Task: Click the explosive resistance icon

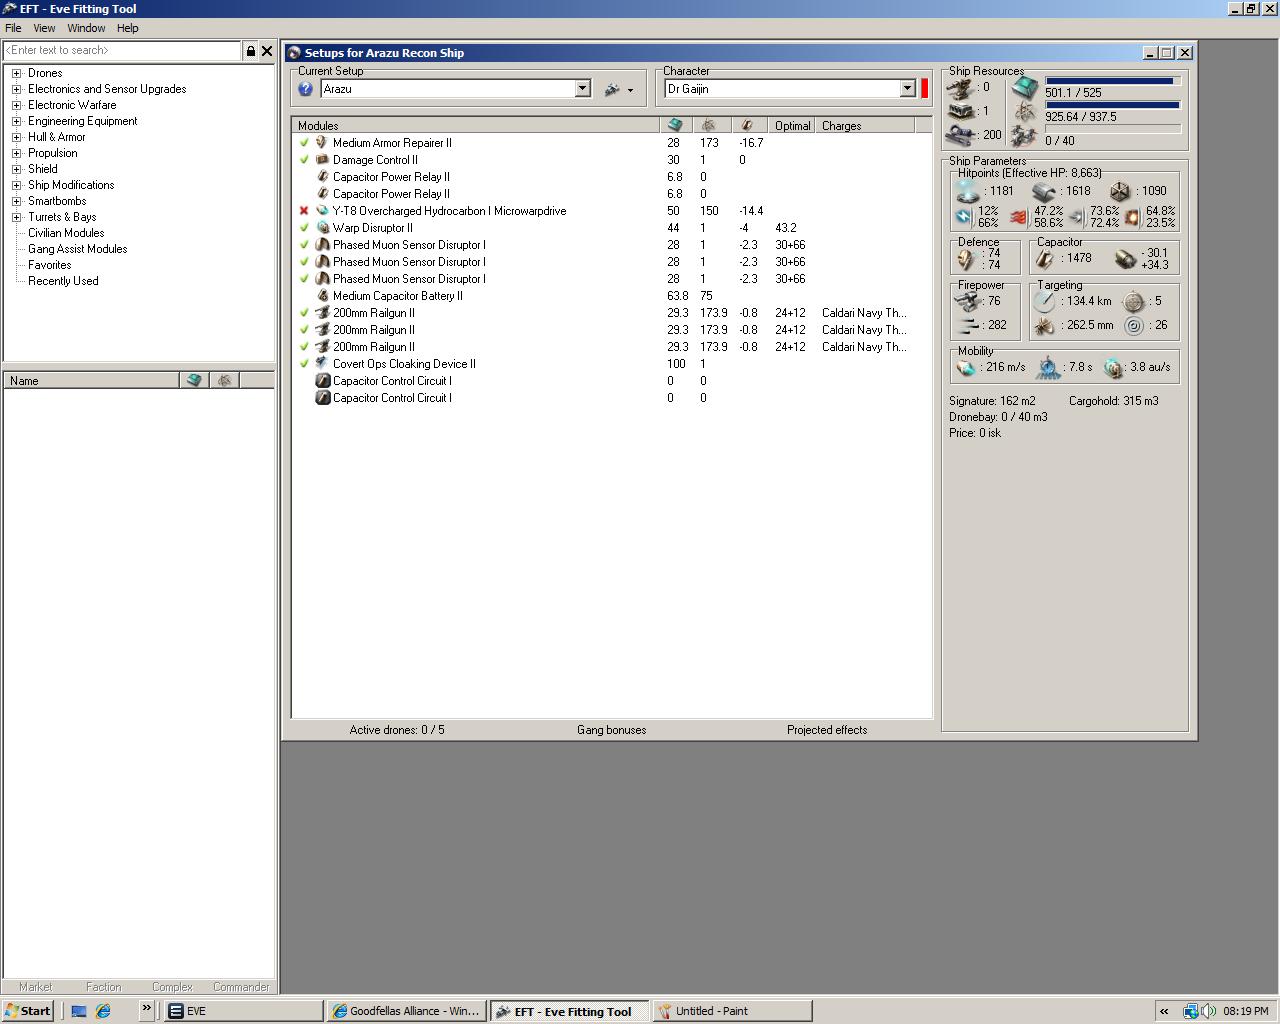Action: point(1132,216)
